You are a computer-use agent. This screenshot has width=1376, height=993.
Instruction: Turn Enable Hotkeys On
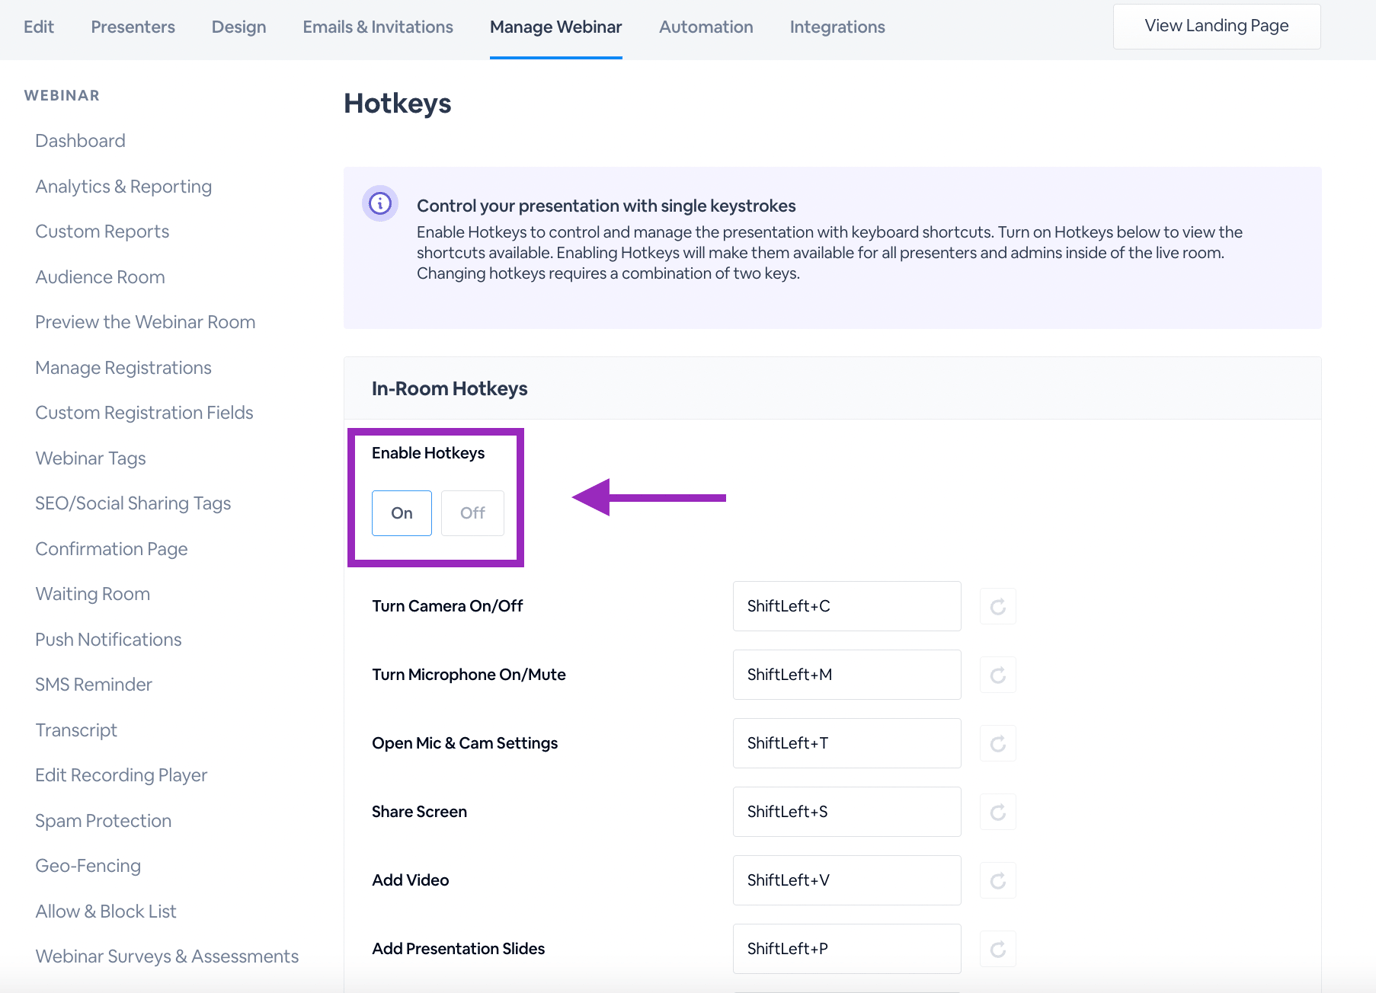(x=401, y=513)
